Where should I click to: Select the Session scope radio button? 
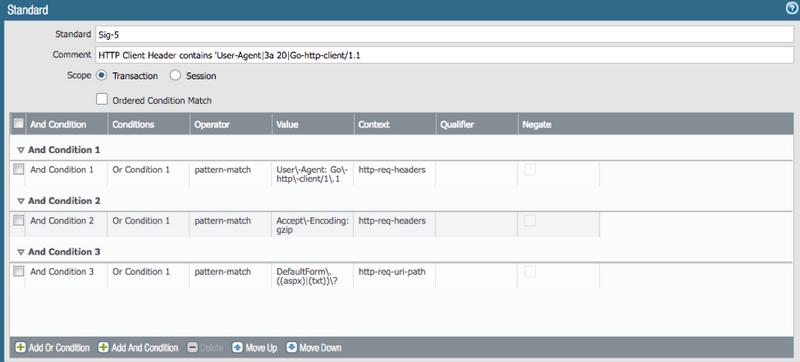(175, 75)
